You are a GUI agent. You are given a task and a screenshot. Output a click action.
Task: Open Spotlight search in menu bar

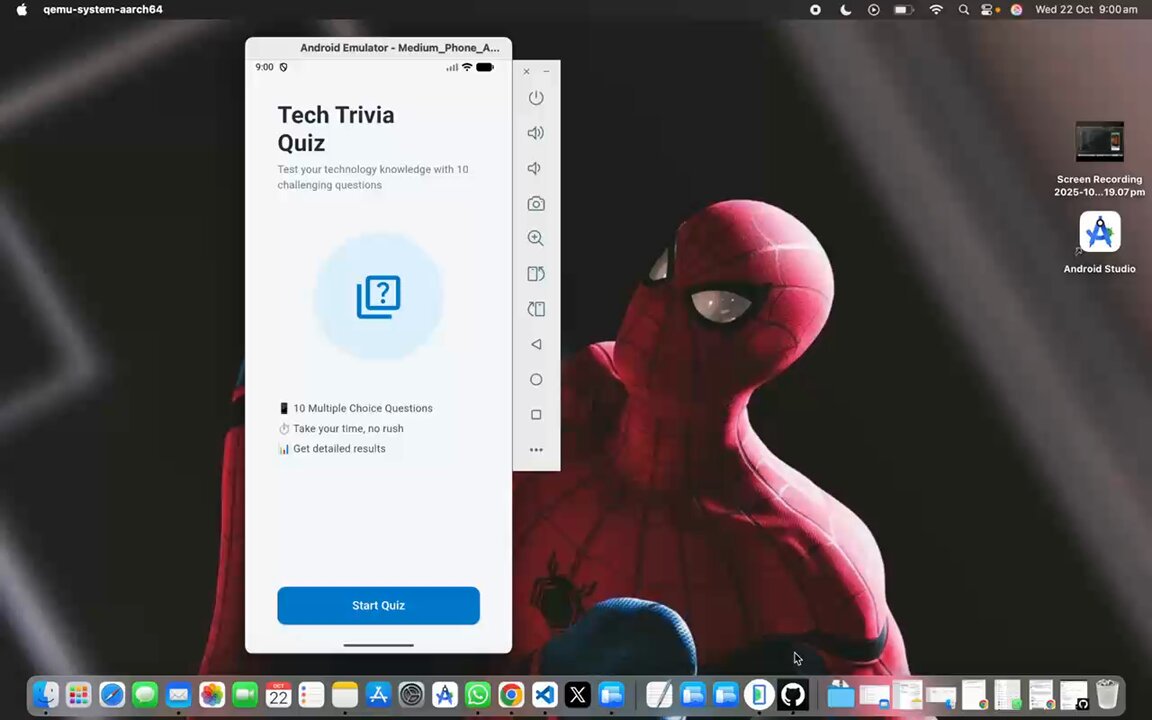coord(963,10)
